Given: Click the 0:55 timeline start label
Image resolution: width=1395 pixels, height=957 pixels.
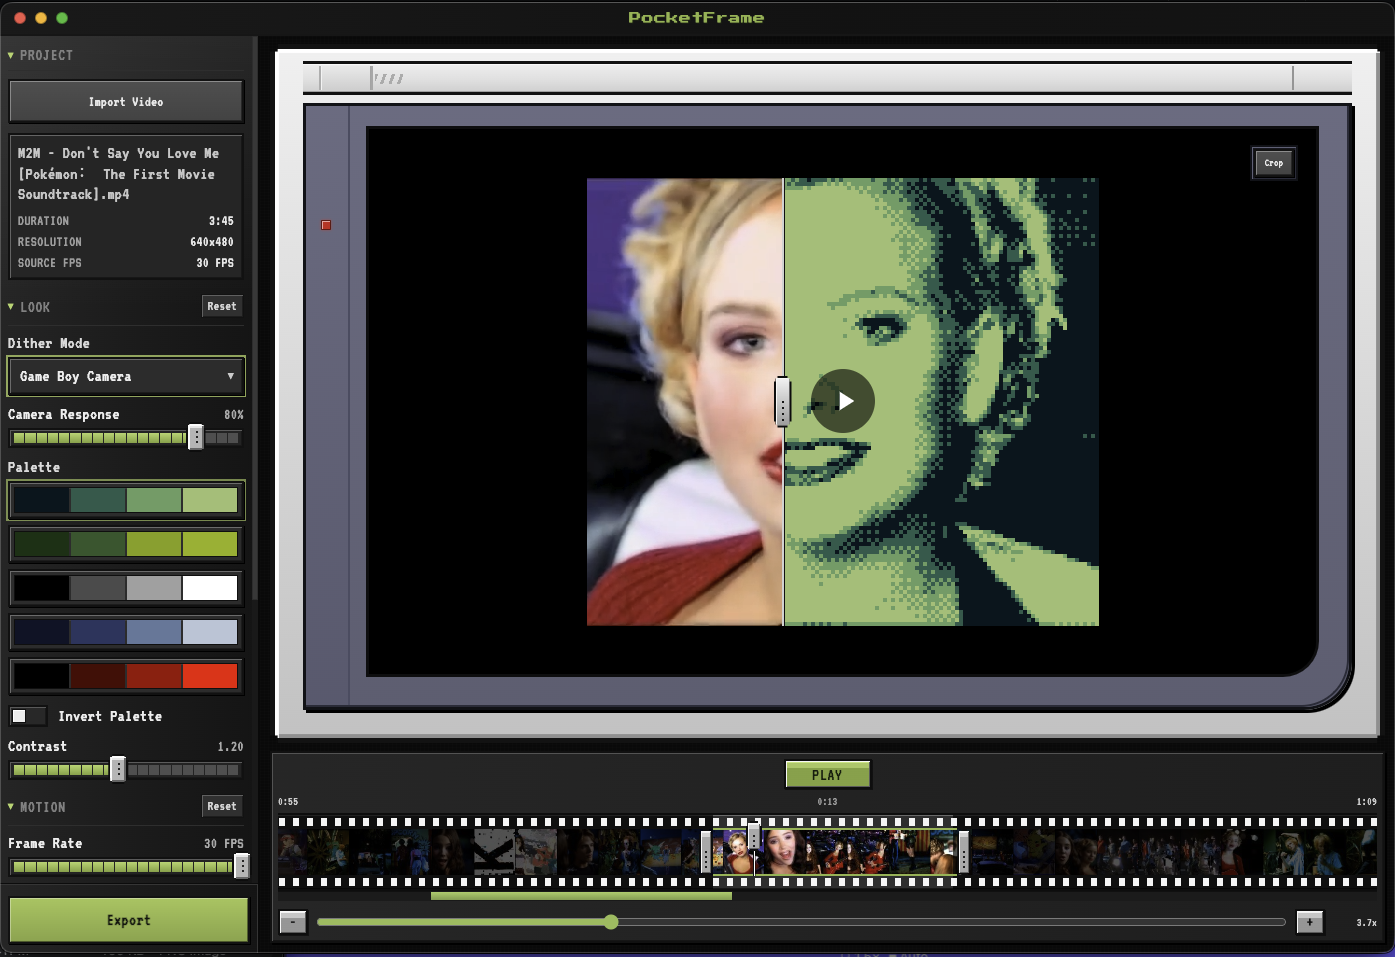Looking at the screenshot, I should point(288,802).
